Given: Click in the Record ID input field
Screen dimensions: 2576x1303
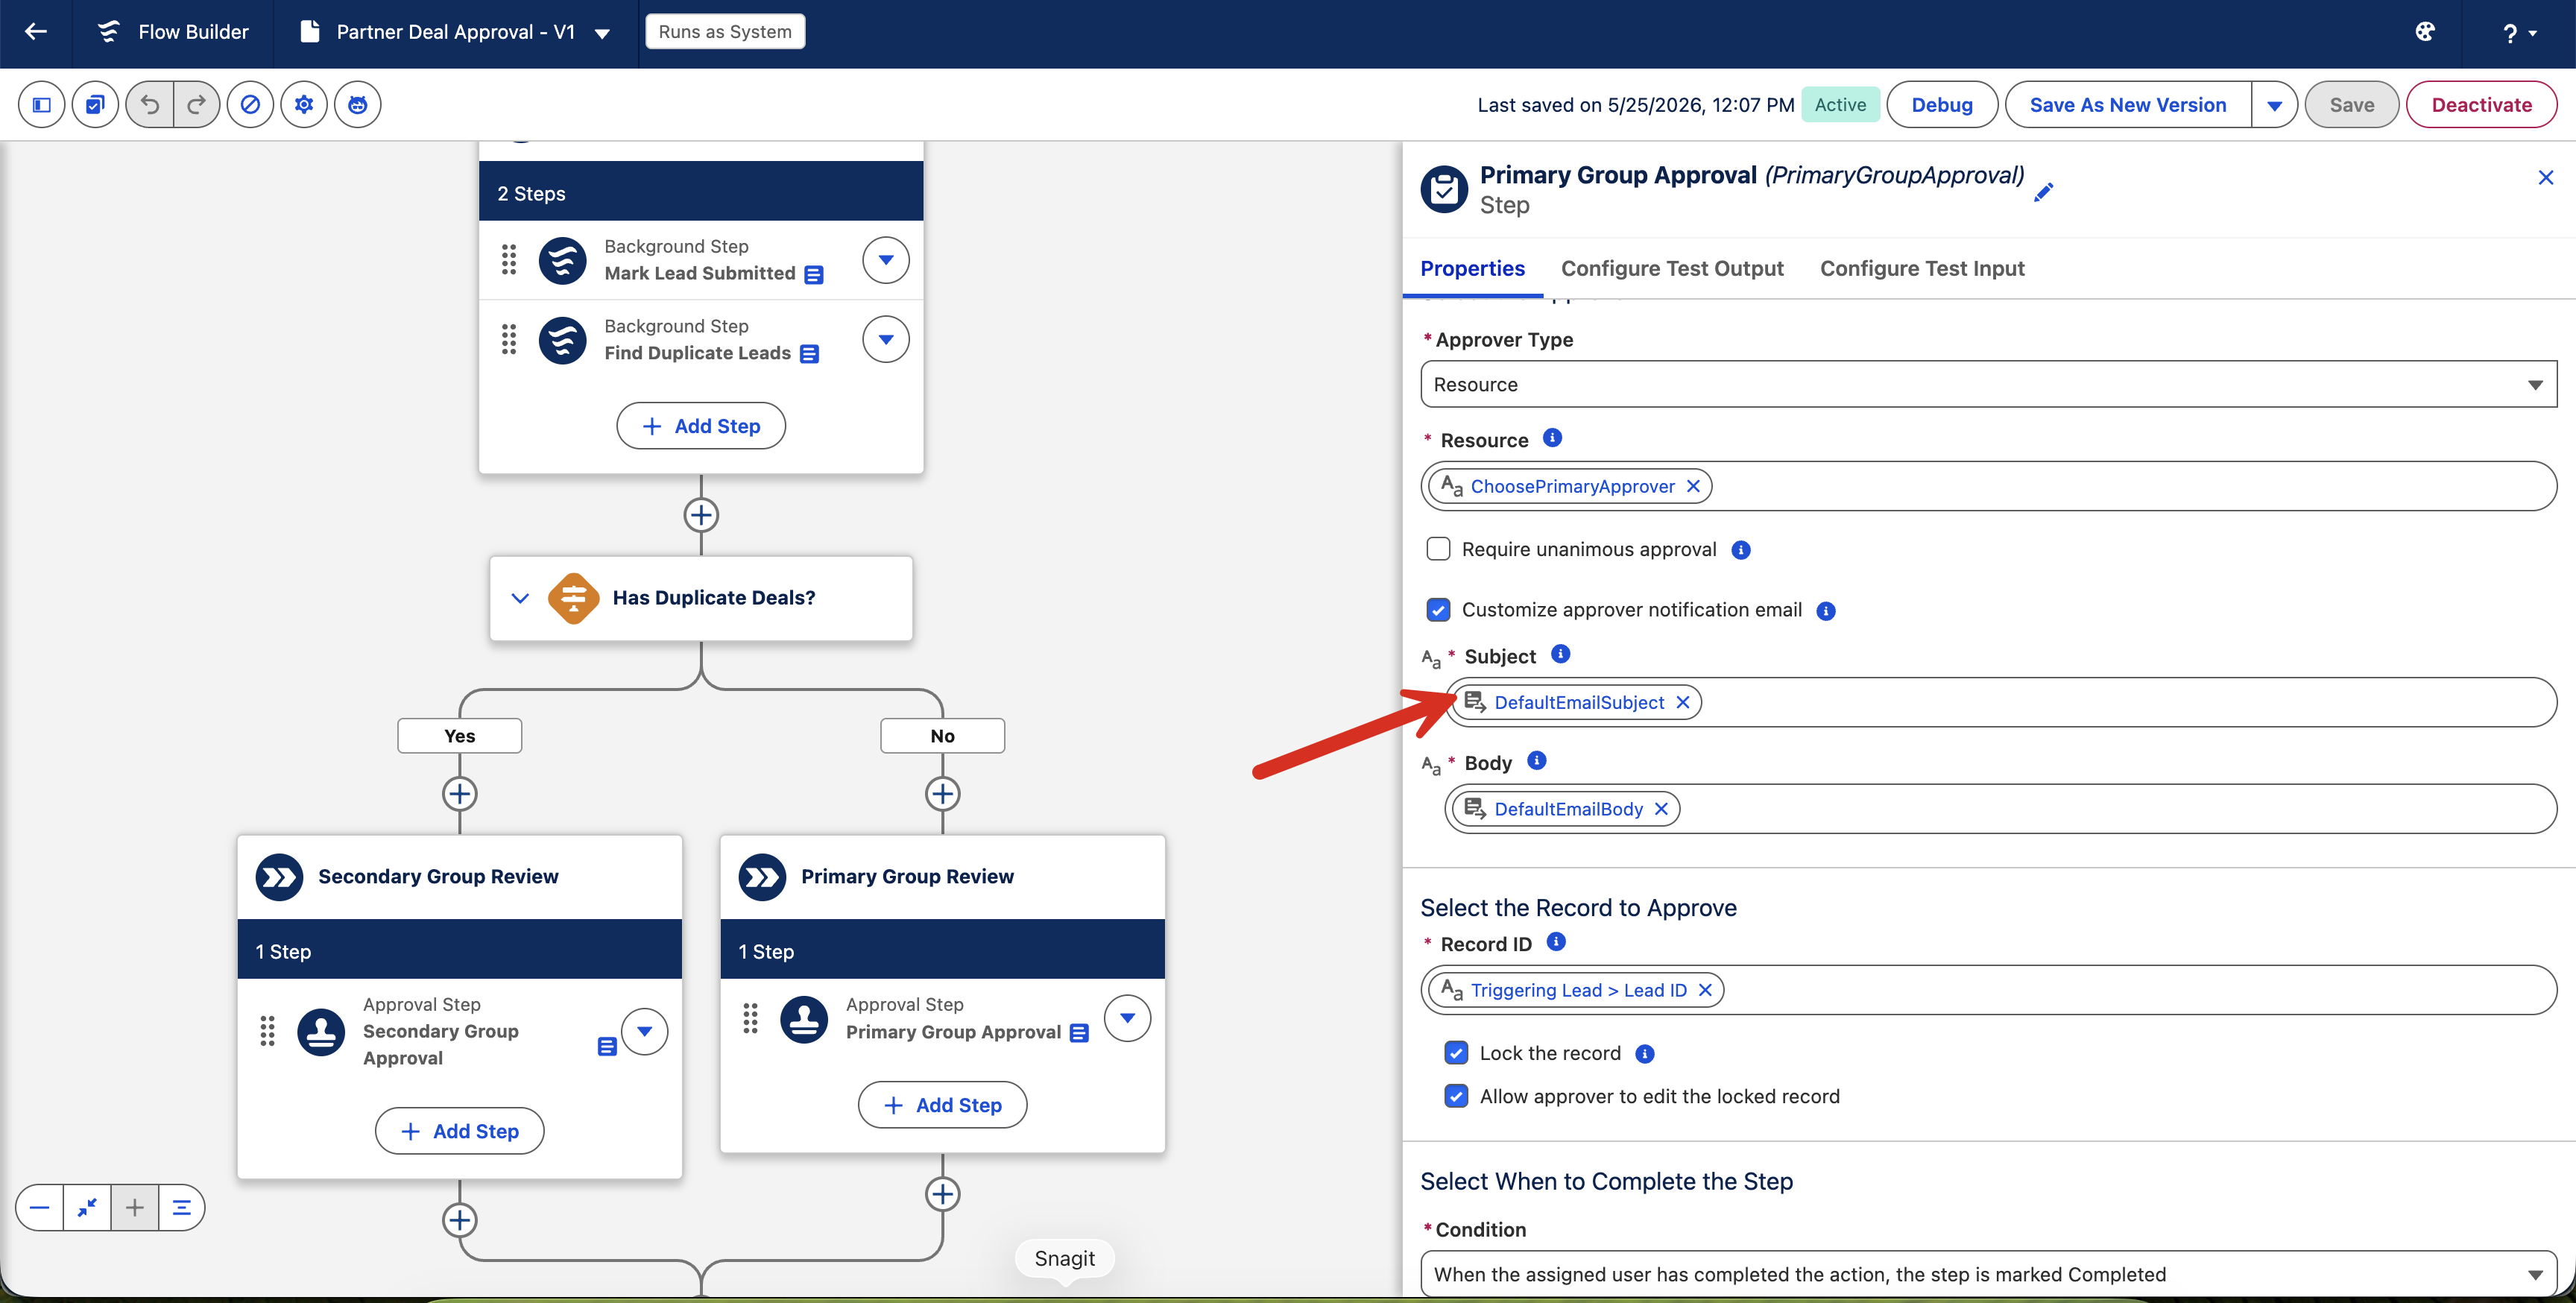Looking at the screenshot, I should click(x=1988, y=990).
